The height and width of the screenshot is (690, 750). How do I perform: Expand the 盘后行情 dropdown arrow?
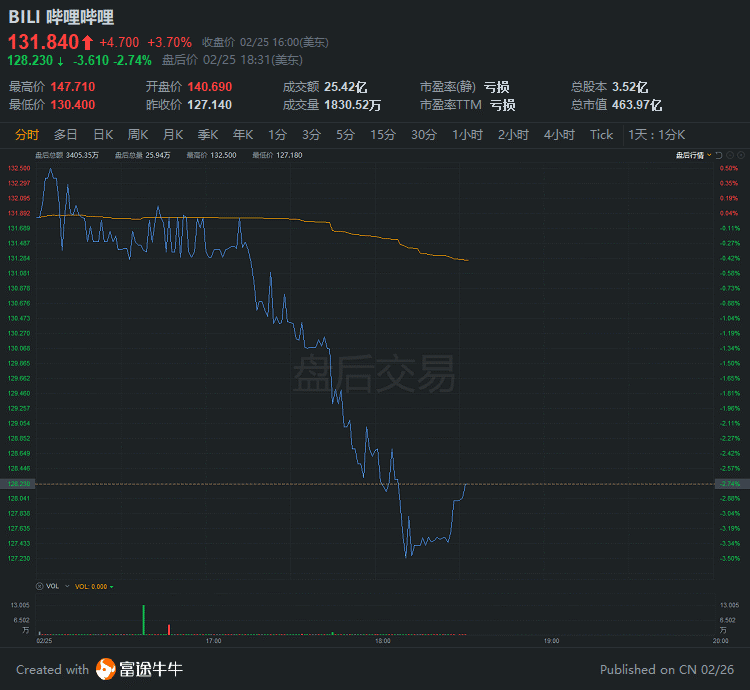(x=709, y=155)
